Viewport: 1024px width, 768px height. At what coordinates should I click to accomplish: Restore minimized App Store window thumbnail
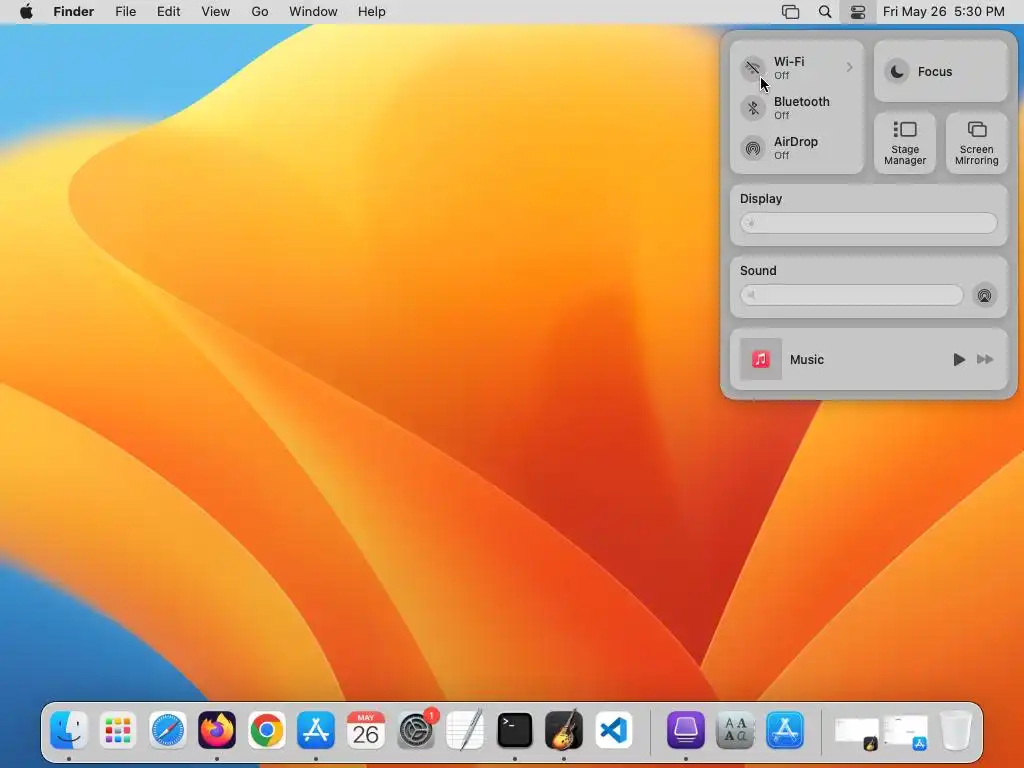(x=906, y=732)
